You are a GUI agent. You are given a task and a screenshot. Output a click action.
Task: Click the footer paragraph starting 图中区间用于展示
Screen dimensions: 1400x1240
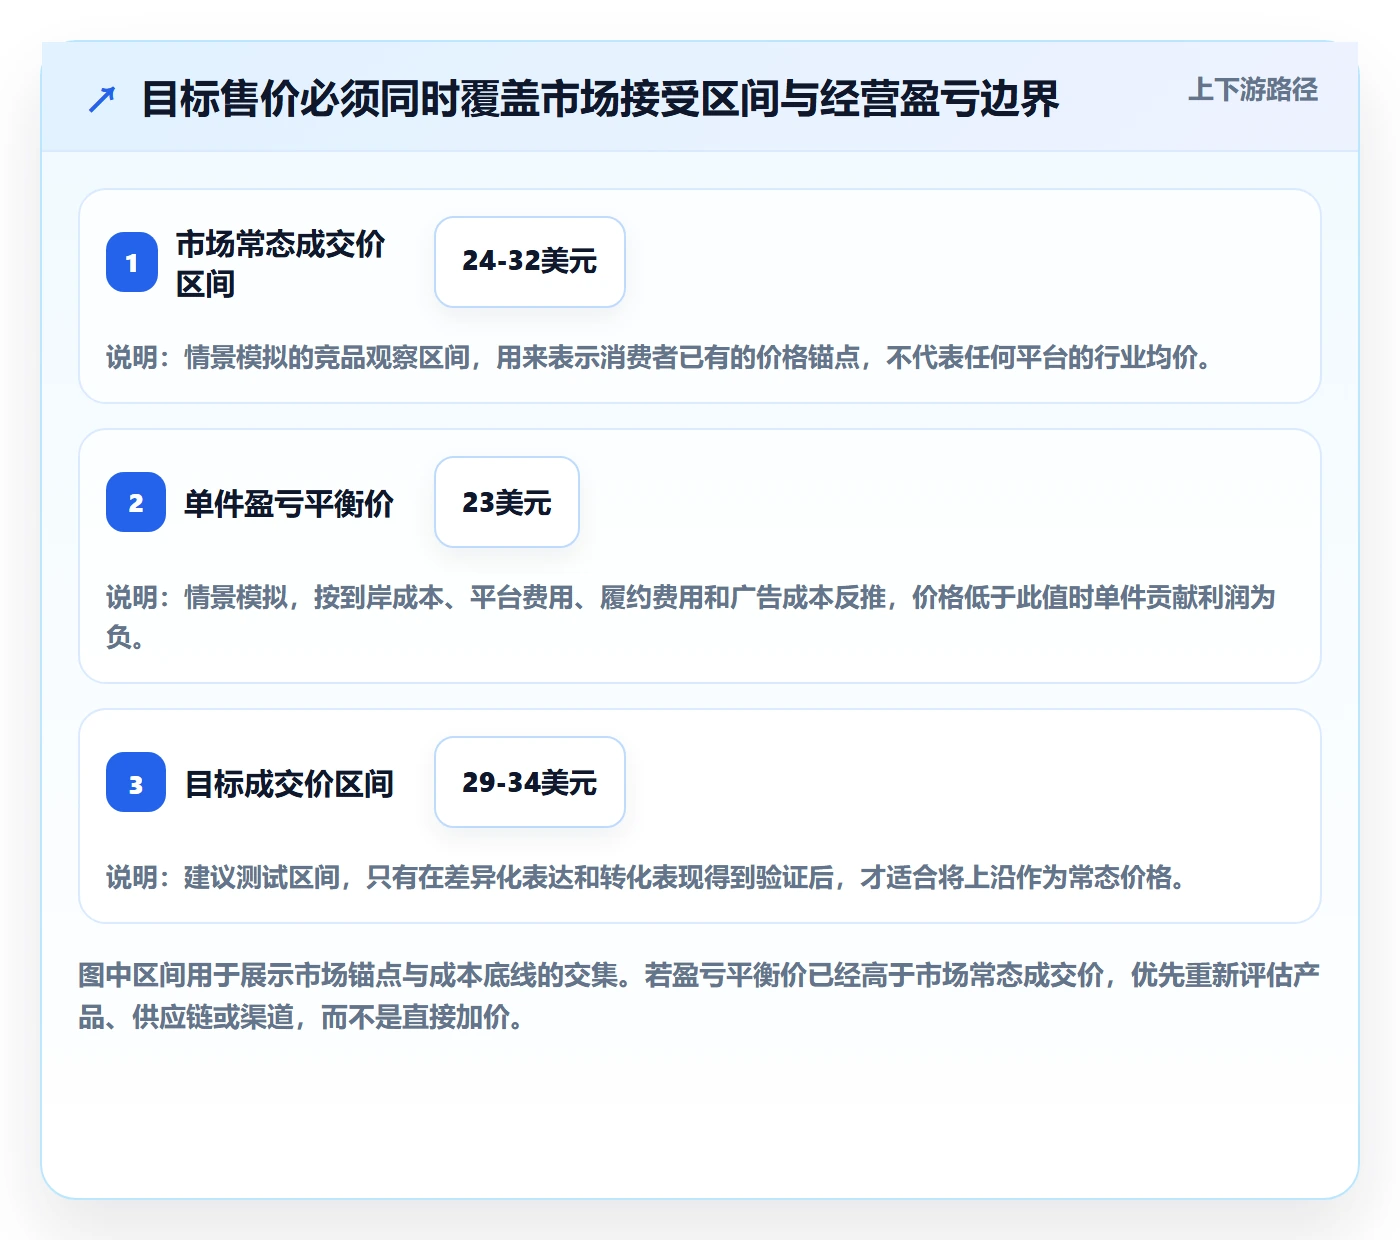click(699, 996)
